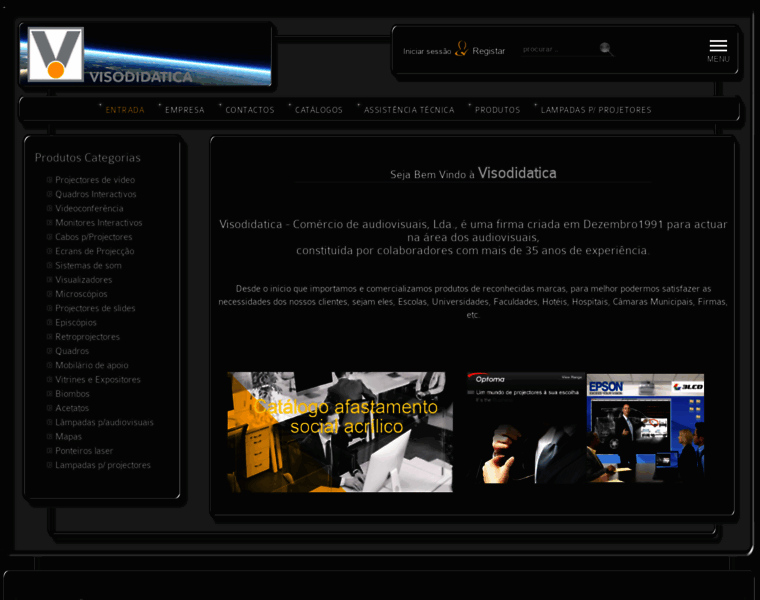Open the Epson 3LCD banner
Image resolution: width=760 pixels, height=600 pixels.
coord(646,428)
